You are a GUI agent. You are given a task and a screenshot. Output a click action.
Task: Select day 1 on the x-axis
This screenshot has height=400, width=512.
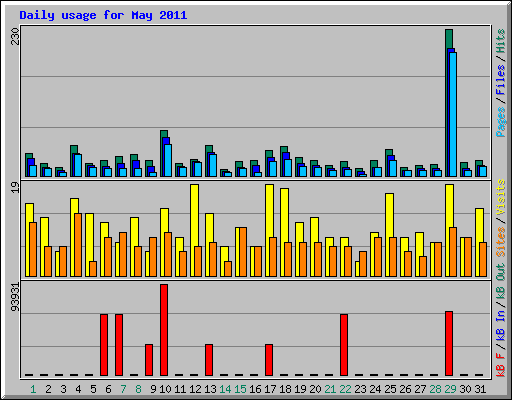click(33, 389)
